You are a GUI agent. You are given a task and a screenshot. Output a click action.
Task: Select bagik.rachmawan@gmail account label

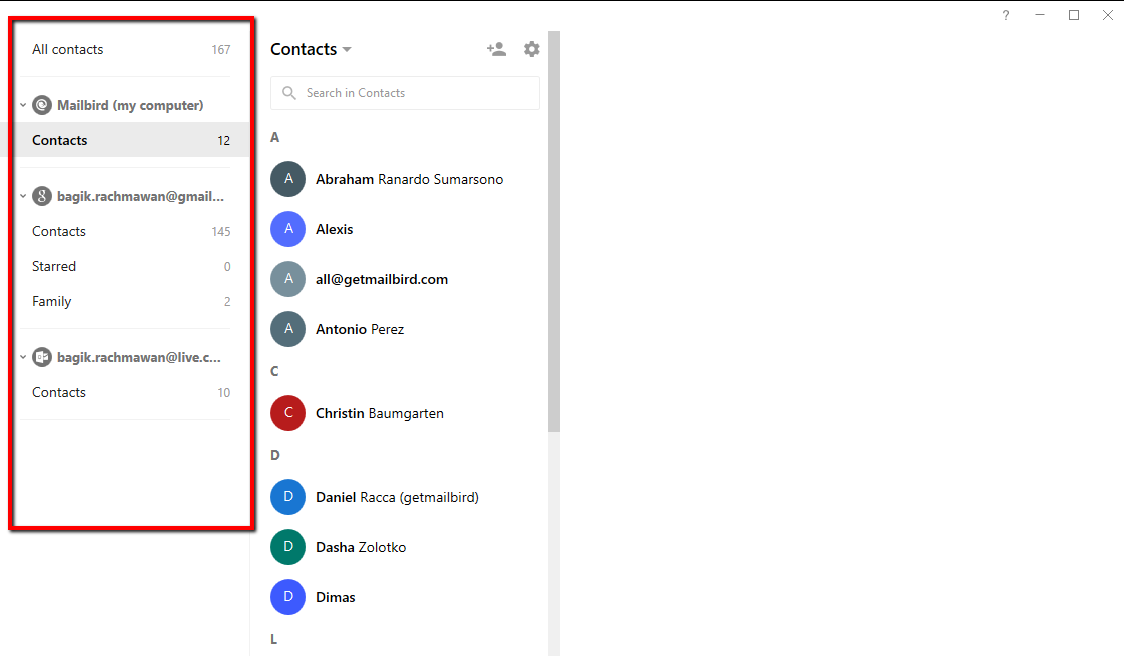(x=140, y=196)
